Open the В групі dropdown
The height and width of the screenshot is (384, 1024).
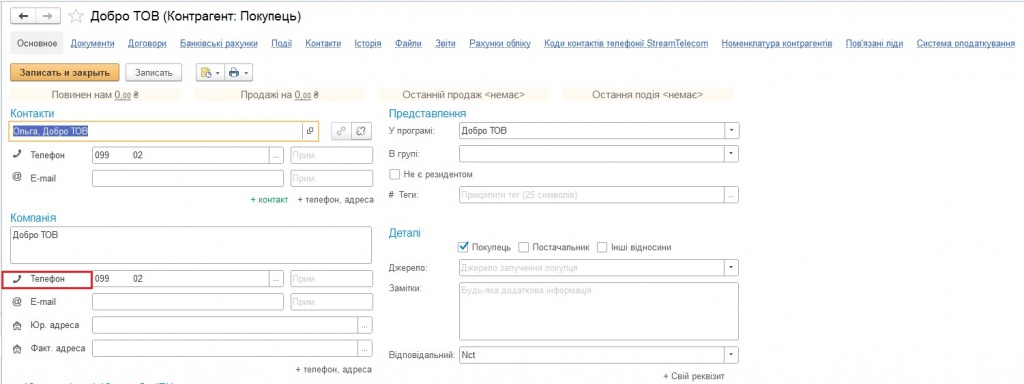731,154
